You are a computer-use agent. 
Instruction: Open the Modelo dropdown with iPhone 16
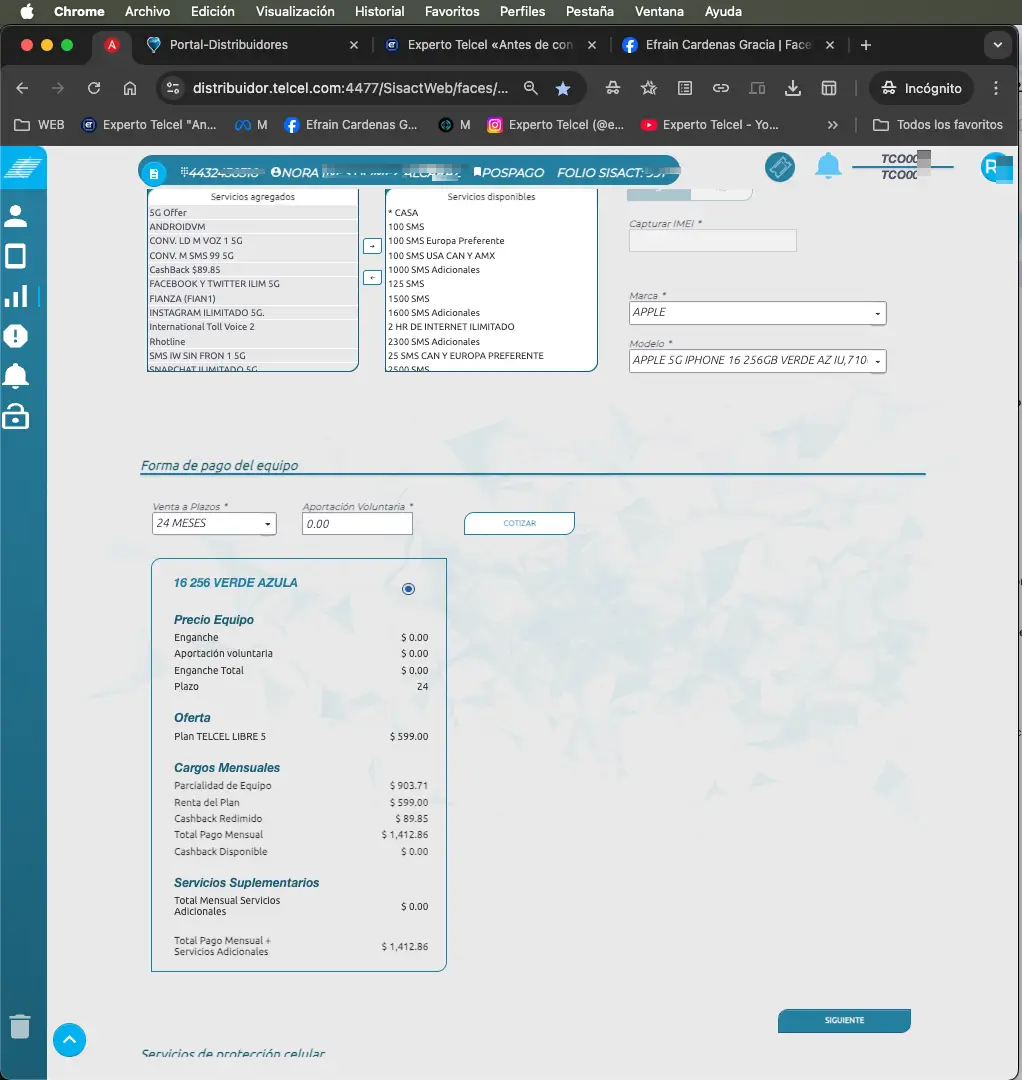(x=758, y=361)
